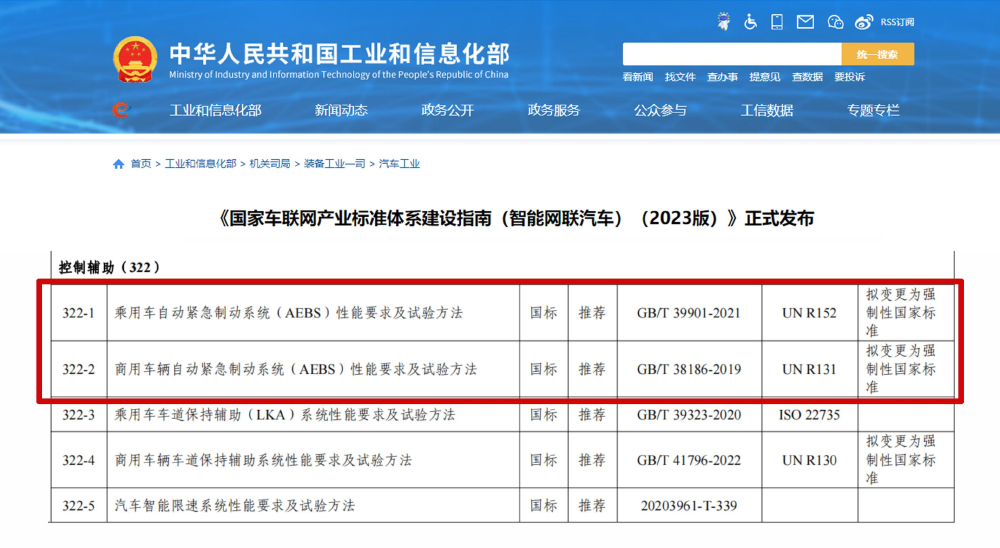
Task: Click the UN R130 cell
Action: pyautogui.click(x=809, y=461)
